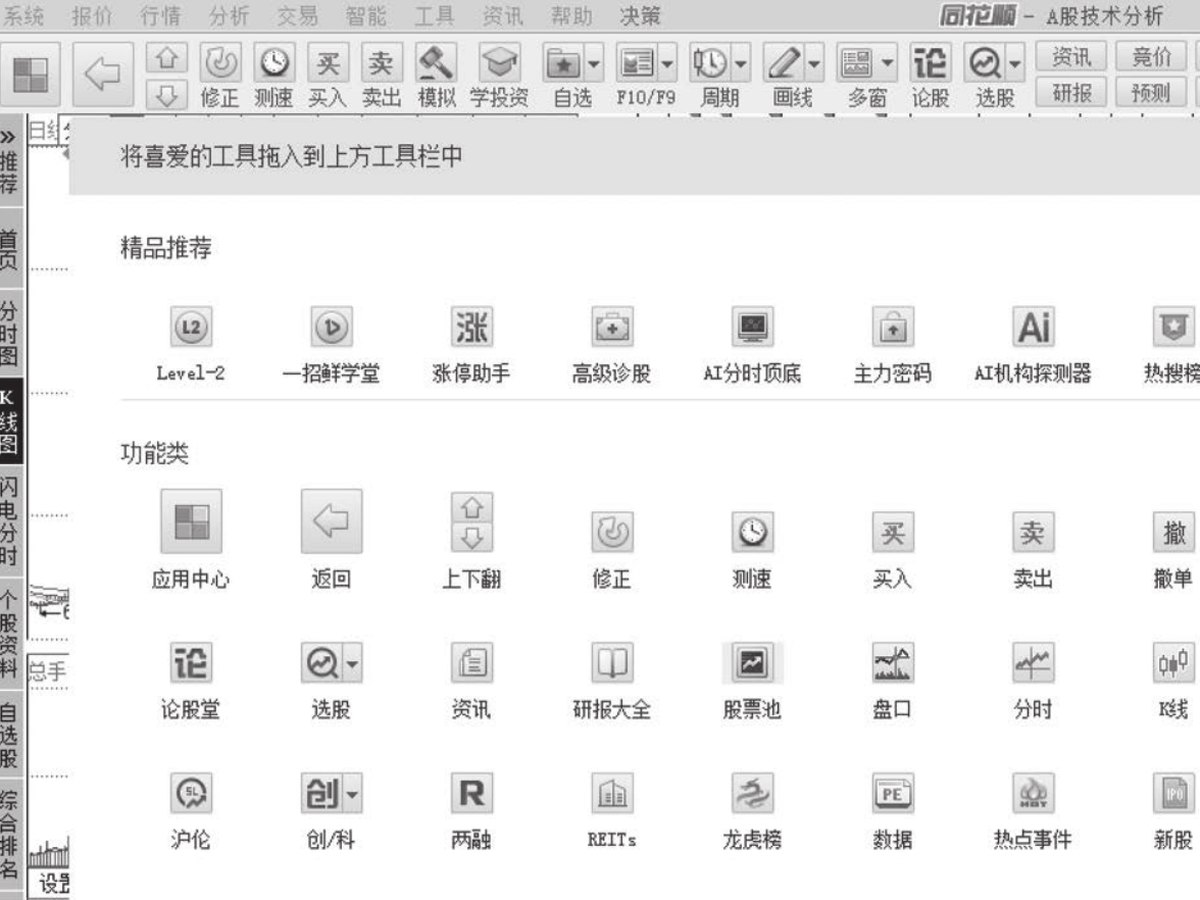Click the toolbar 研报 button
Image resolution: width=1200 pixels, height=900 pixels.
click(x=1071, y=93)
